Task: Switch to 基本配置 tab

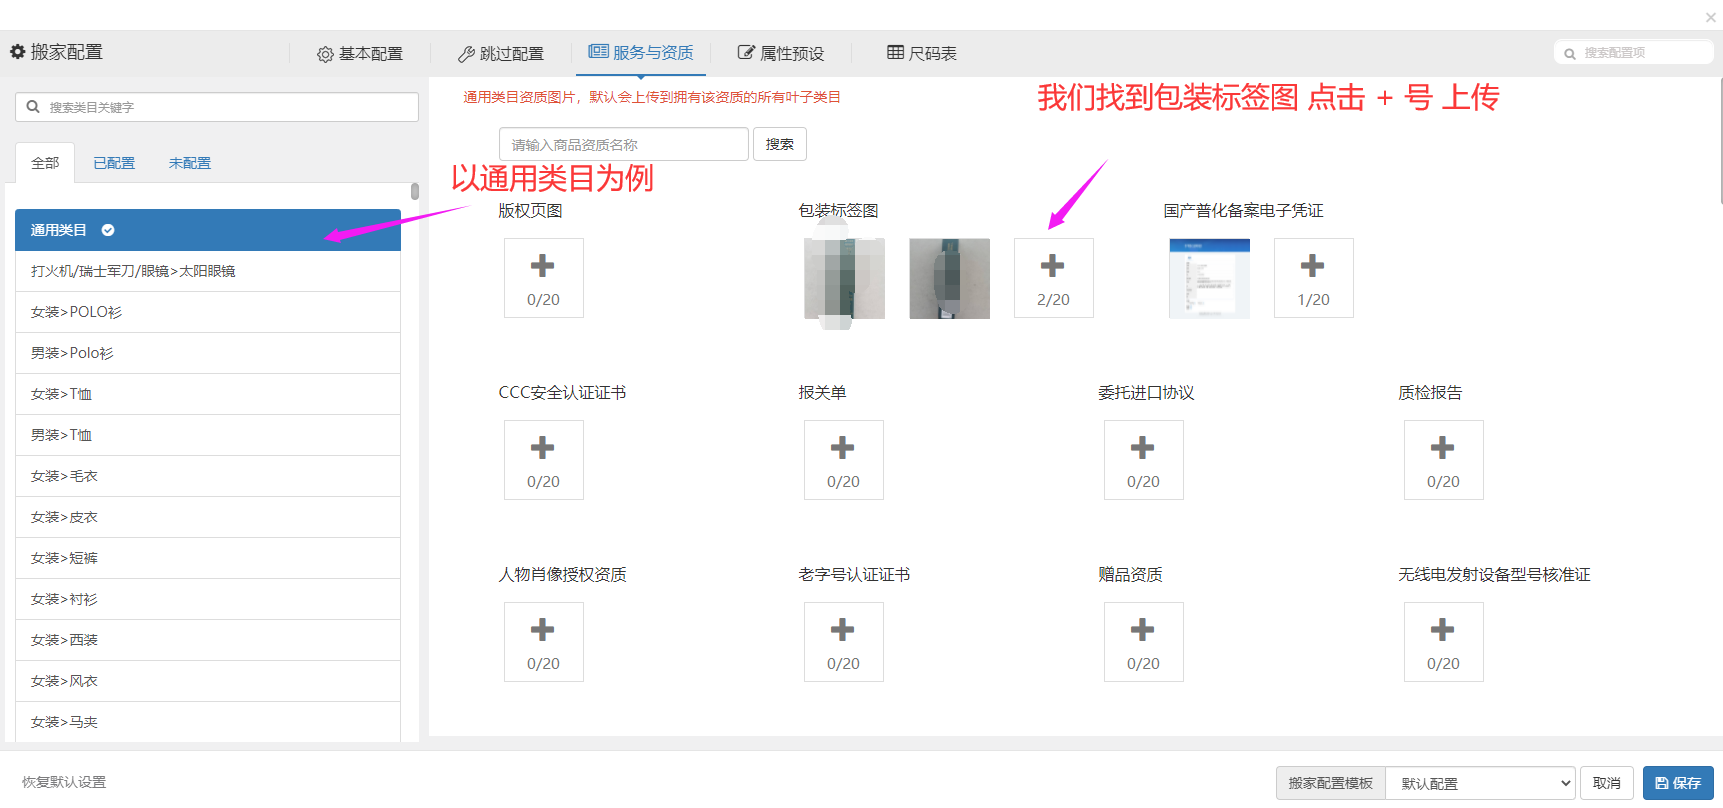Action: tap(360, 54)
